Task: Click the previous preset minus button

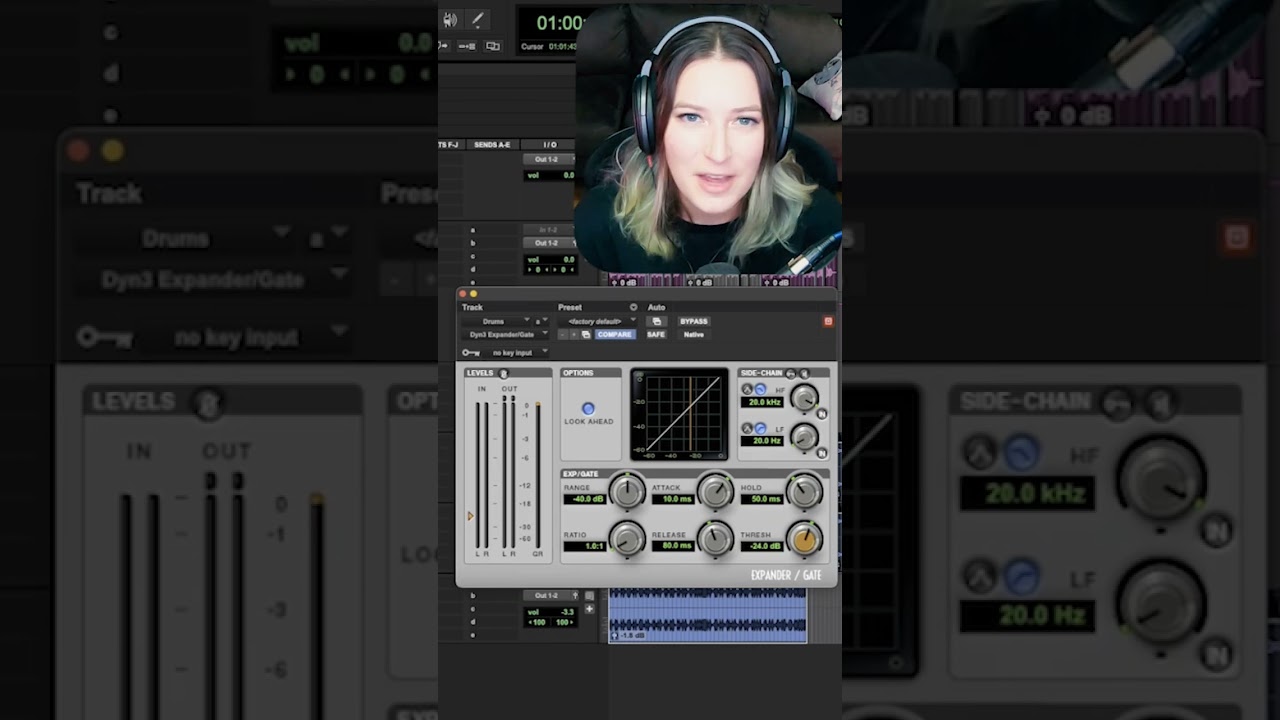Action: tap(563, 335)
